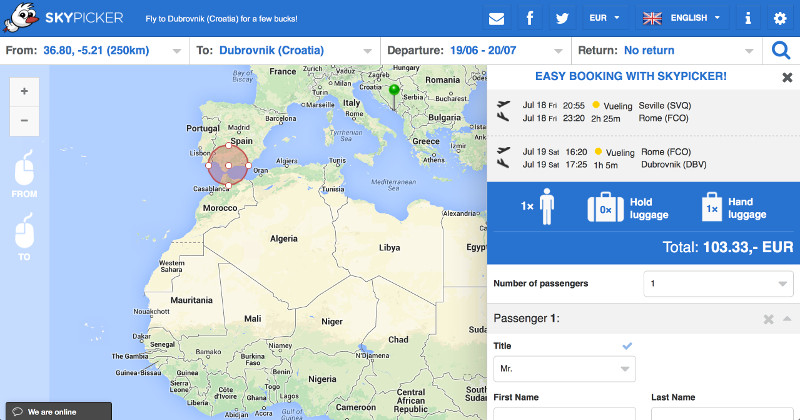Click the search magnifier button

781,51
